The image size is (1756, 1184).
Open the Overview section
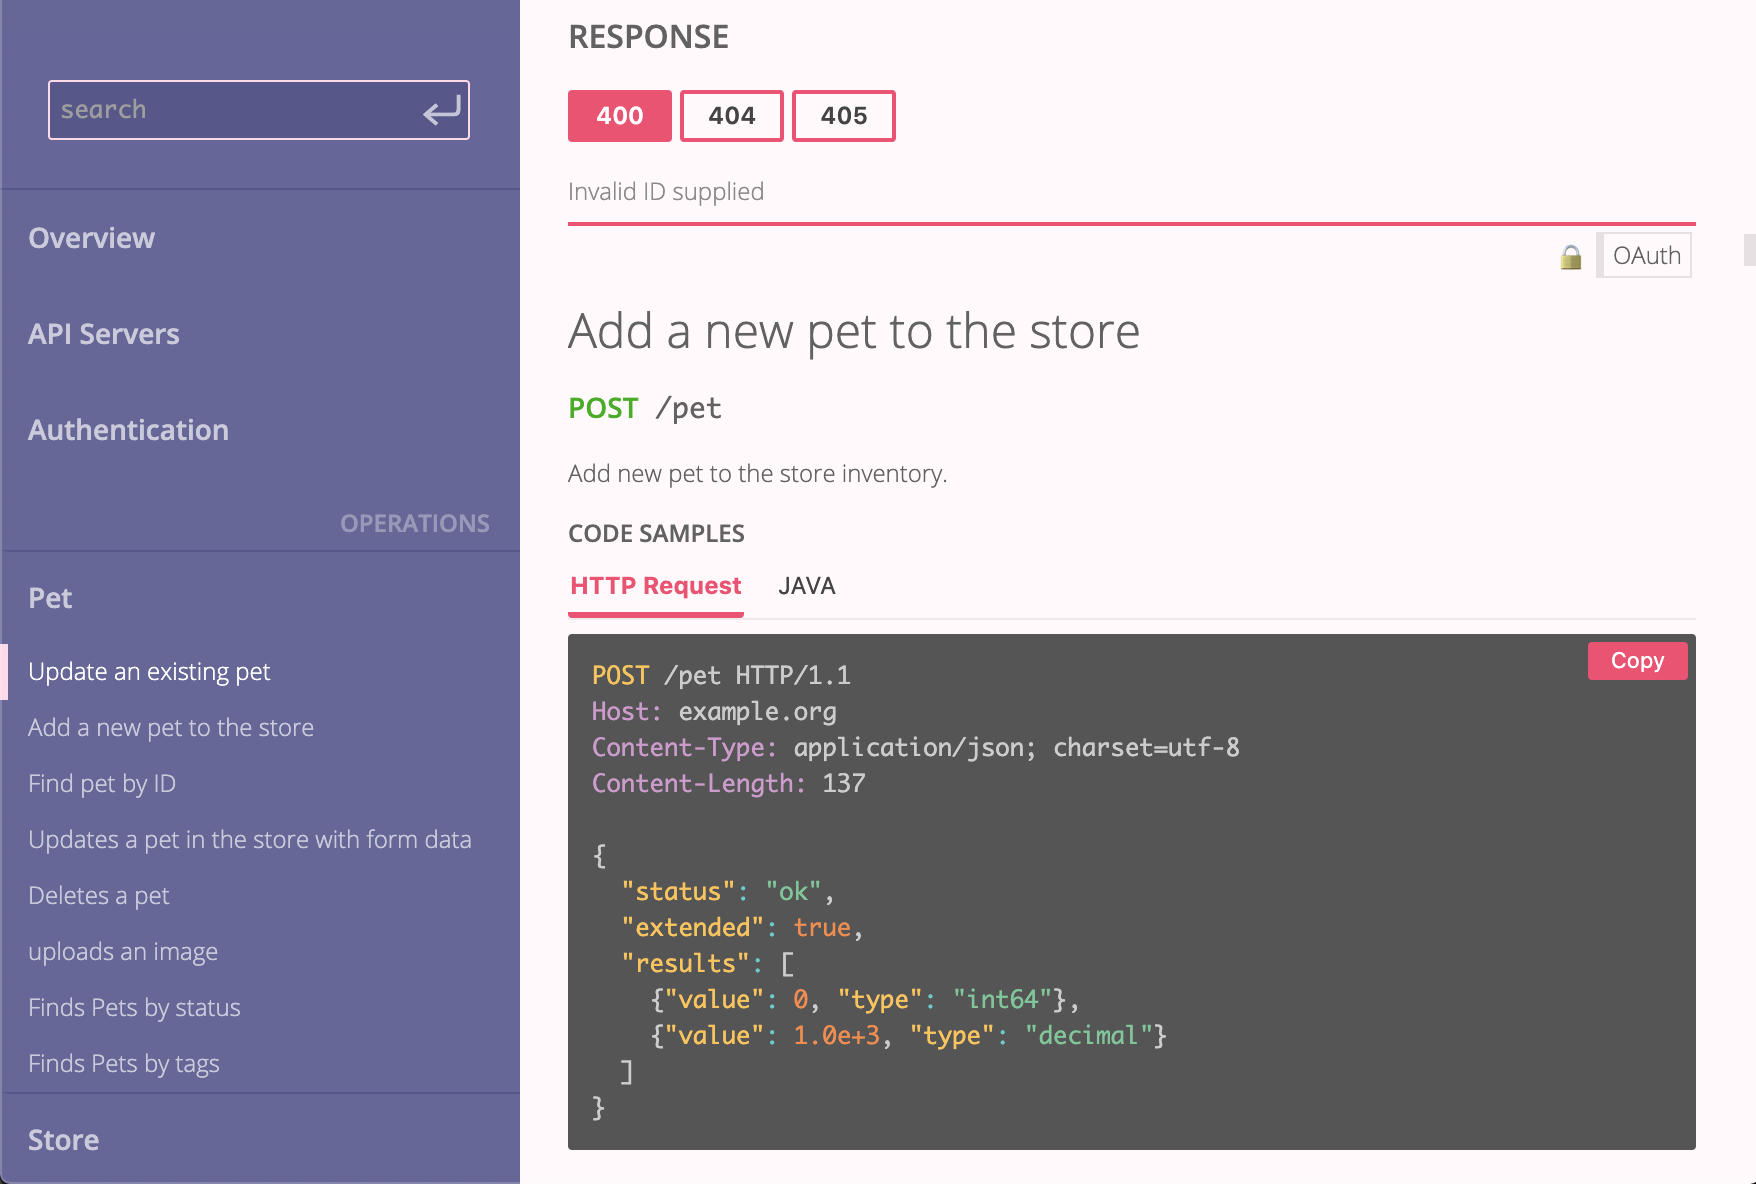pyautogui.click(x=92, y=238)
